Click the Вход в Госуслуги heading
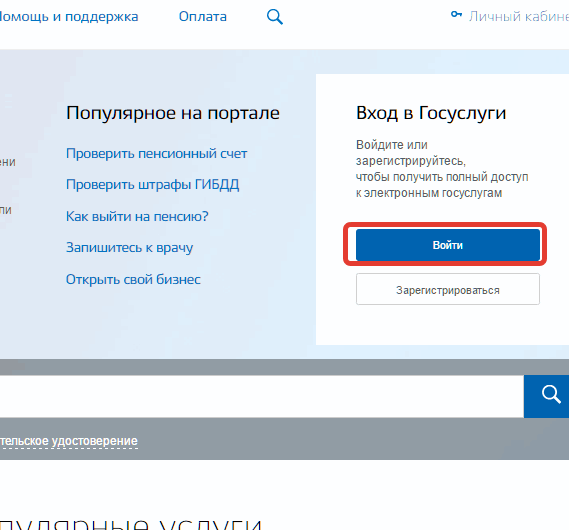This screenshot has height=530, width=569. click(431, 113)
